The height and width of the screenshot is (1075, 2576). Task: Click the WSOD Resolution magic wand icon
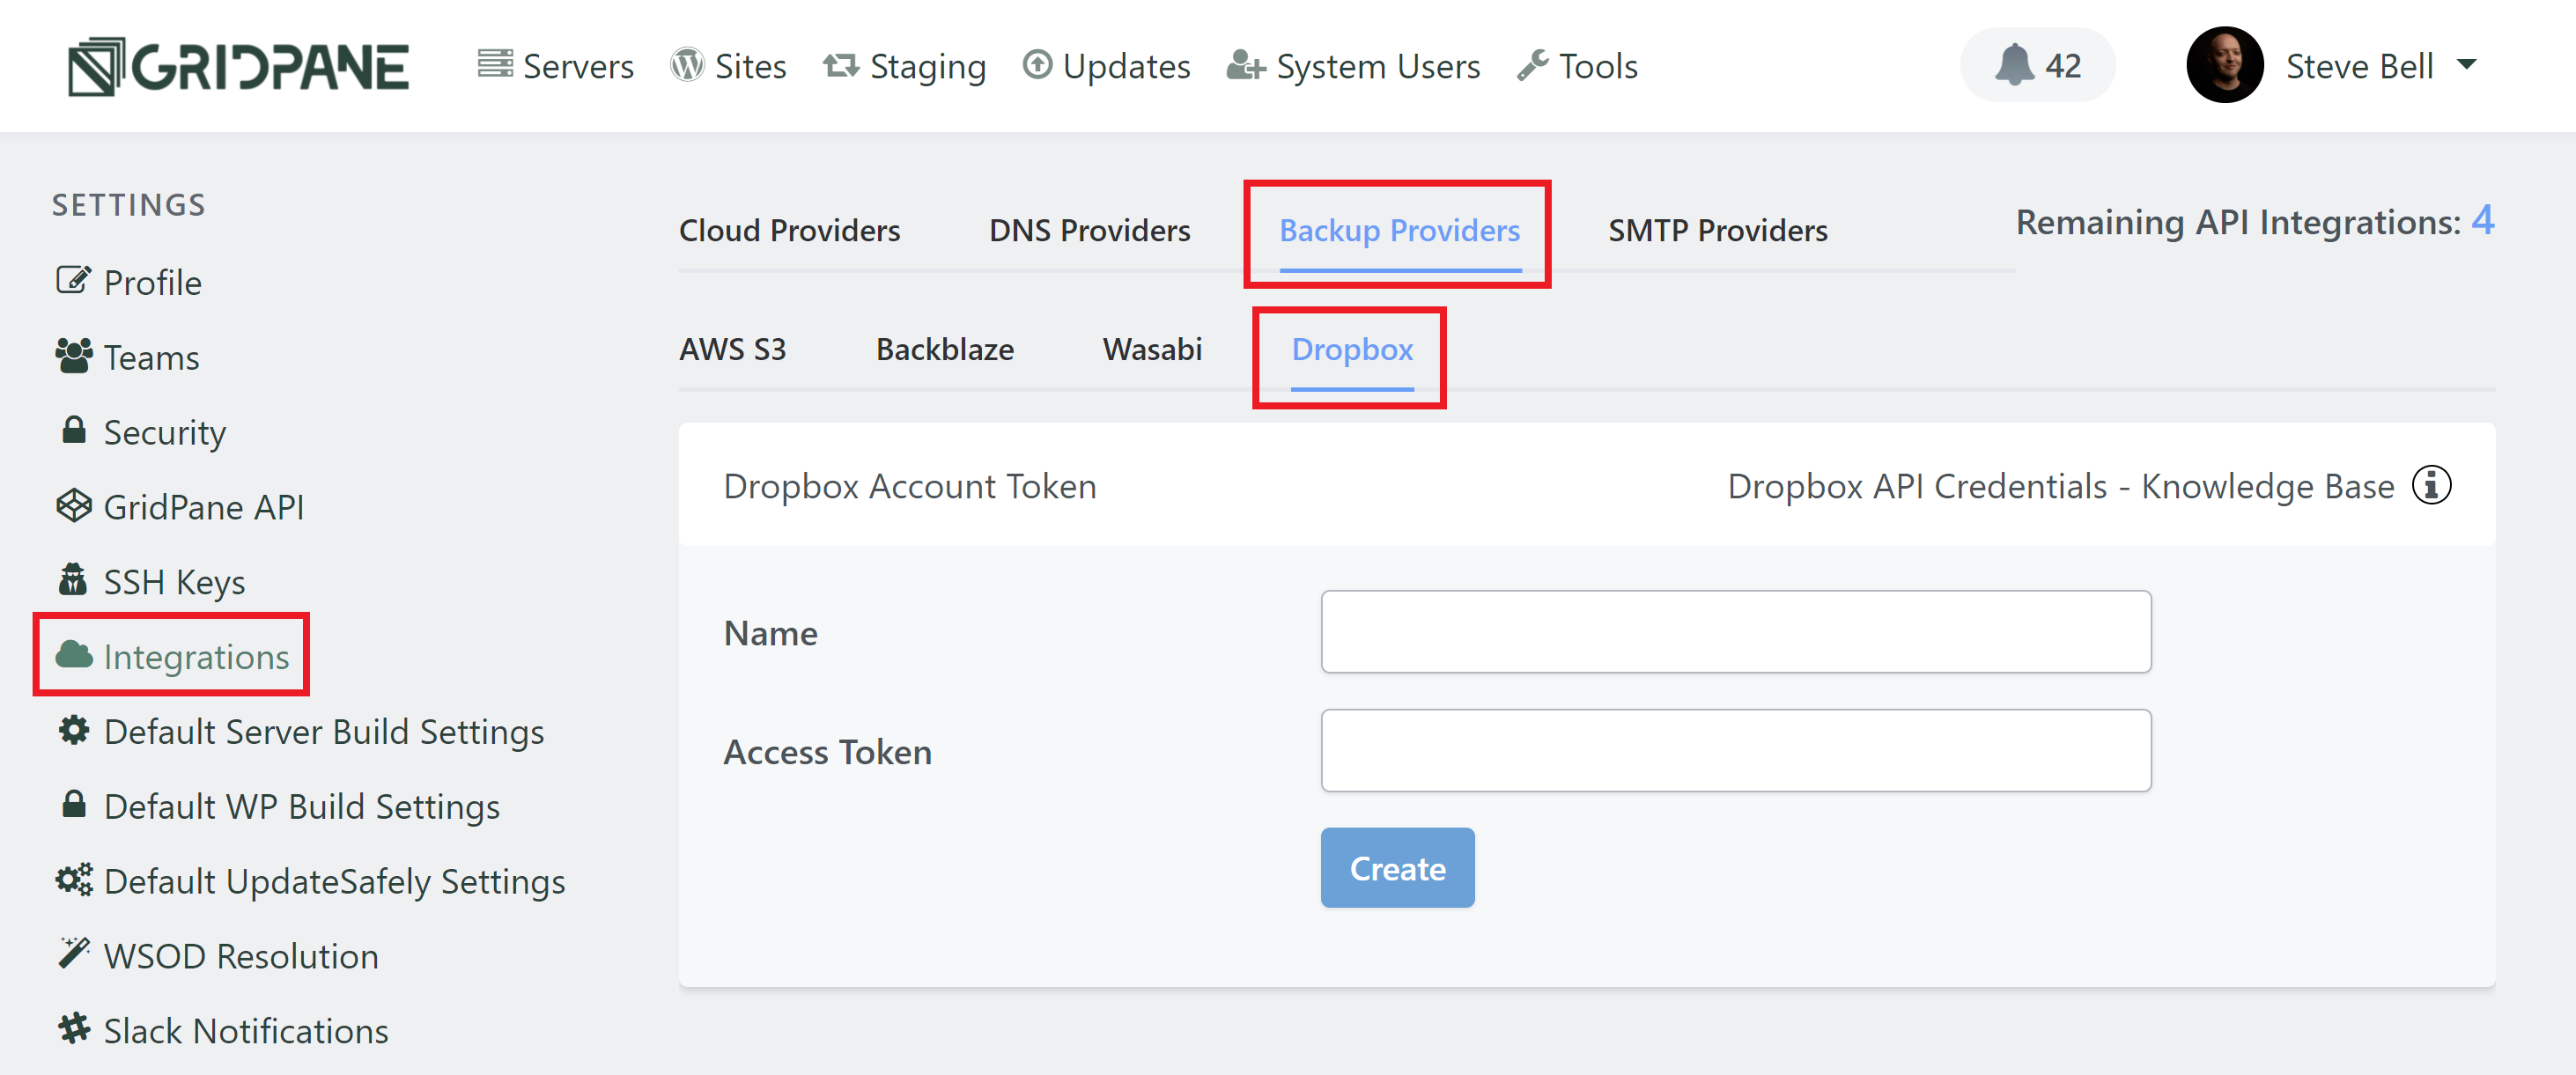(x=73, y=954)
